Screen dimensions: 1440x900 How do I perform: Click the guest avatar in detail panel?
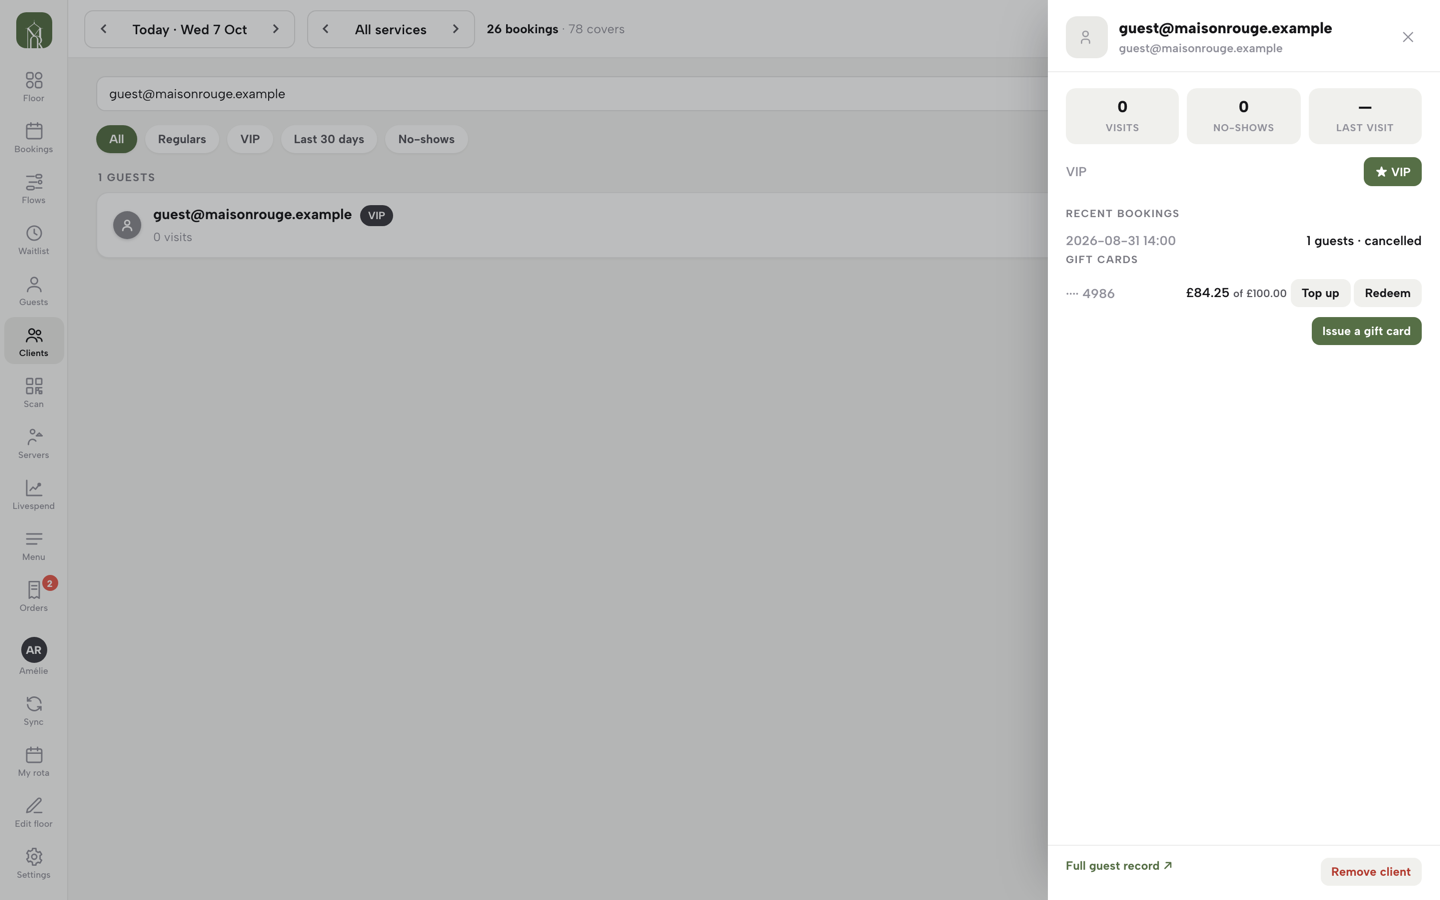tap(1086, 37)
